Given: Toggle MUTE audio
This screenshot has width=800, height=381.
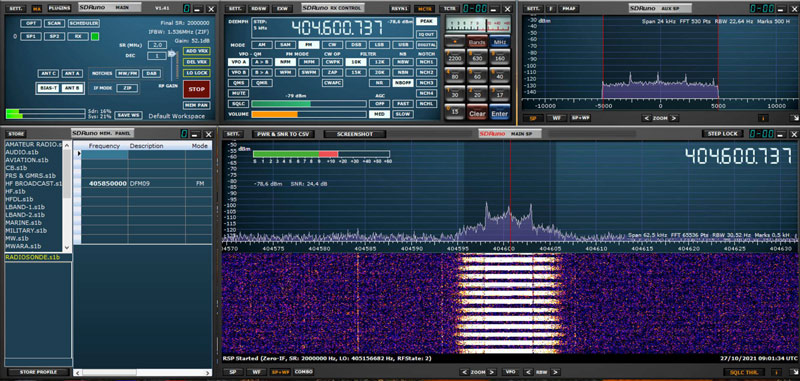Looking at the screenshot, I should coord(238,93).
